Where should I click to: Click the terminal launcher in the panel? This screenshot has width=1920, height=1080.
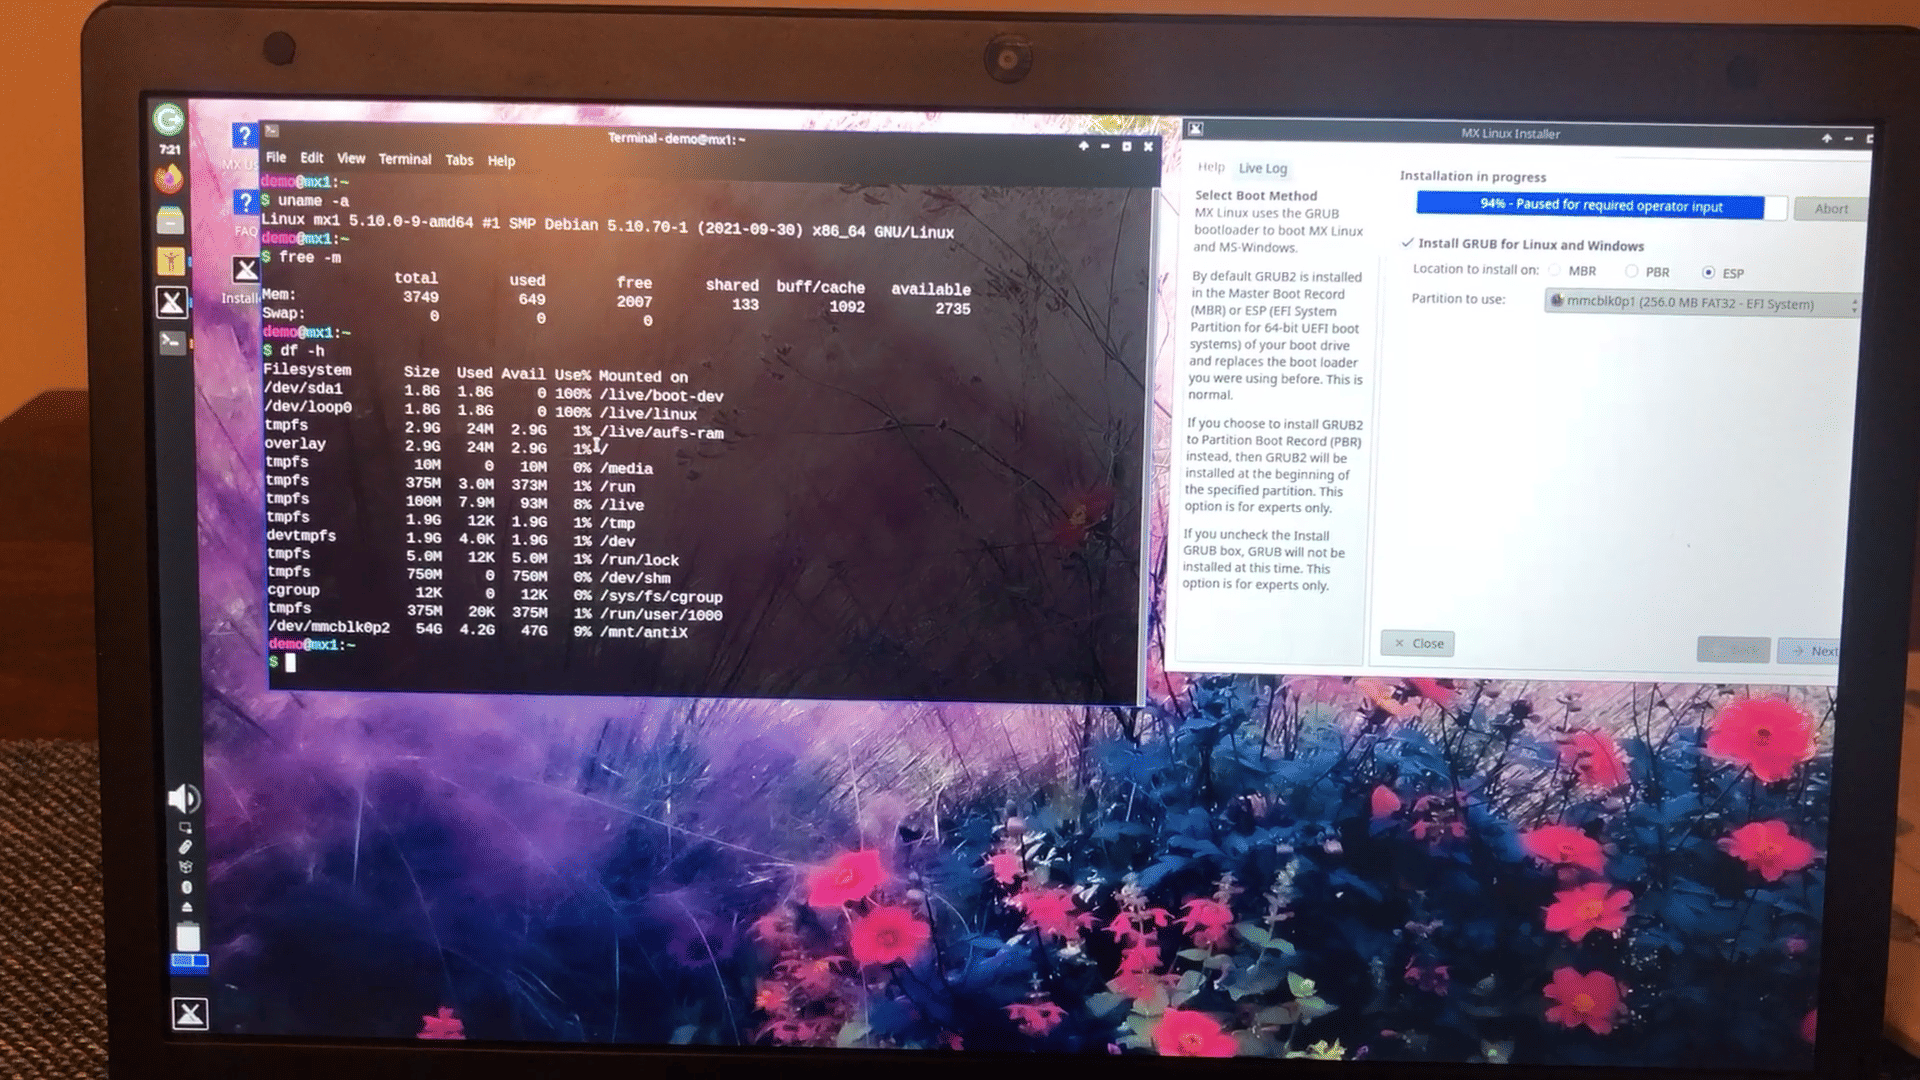(x=171, y=343)
